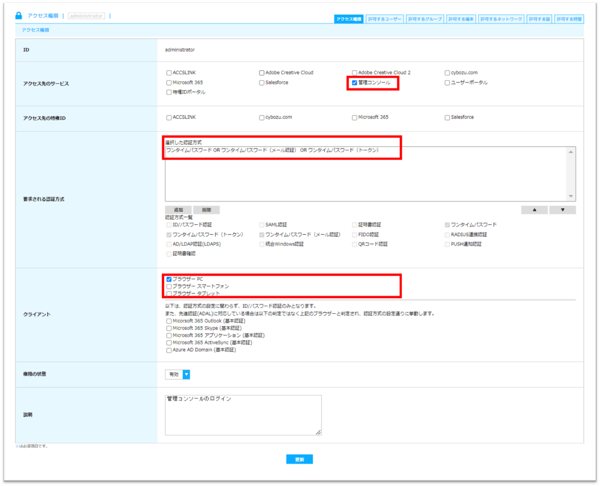The width and height of the screenshot is (600, 486).
Task: Move selected method up with ▲ button
Action: pyautogui.click(x=534, y=210)
